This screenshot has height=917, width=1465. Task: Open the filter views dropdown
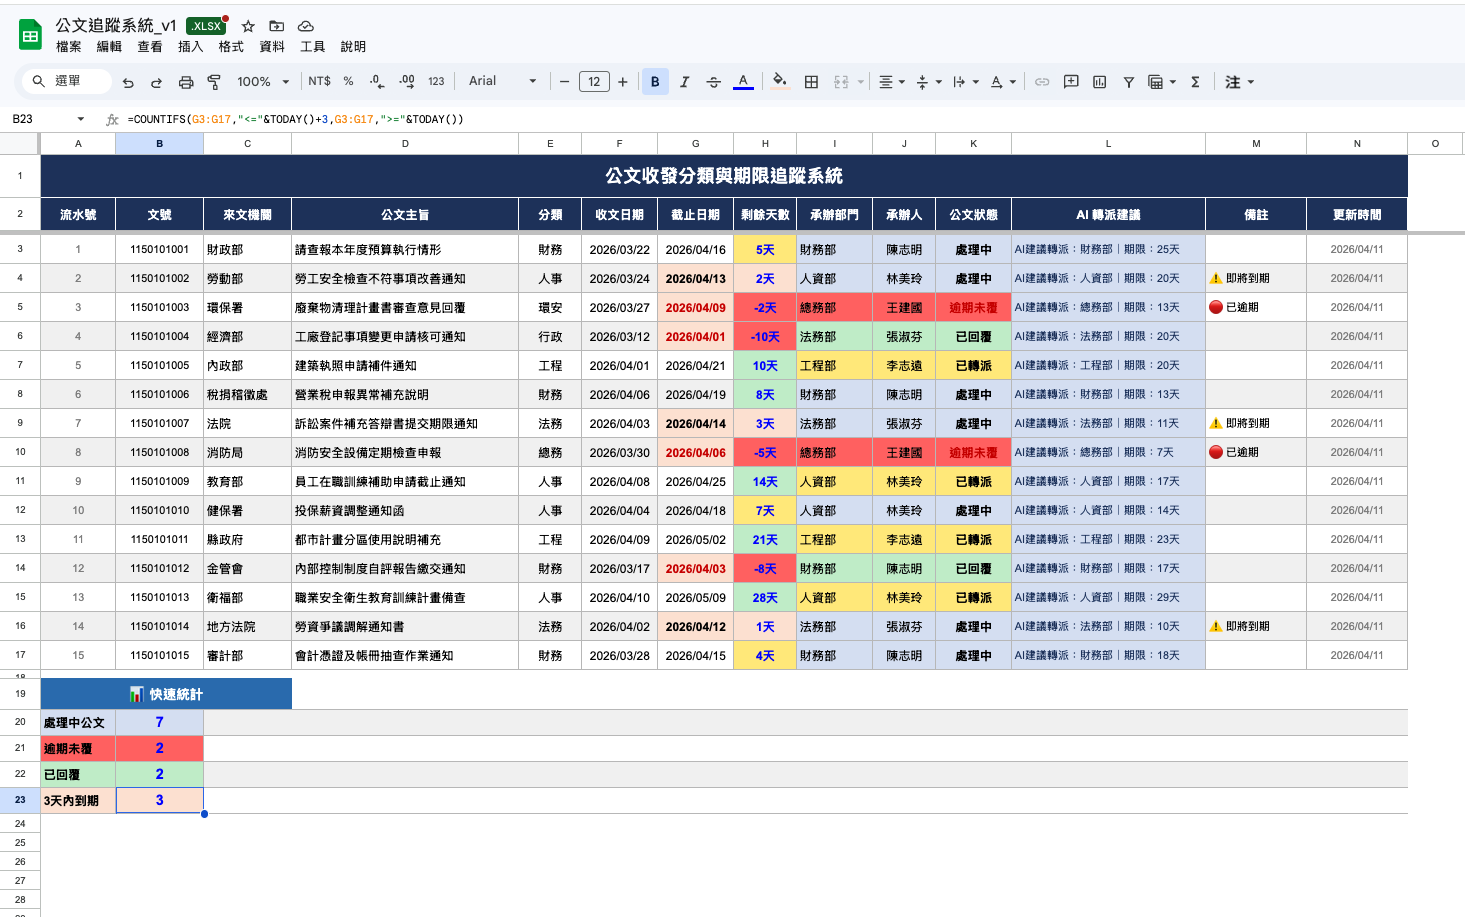tap(1162, 82)
